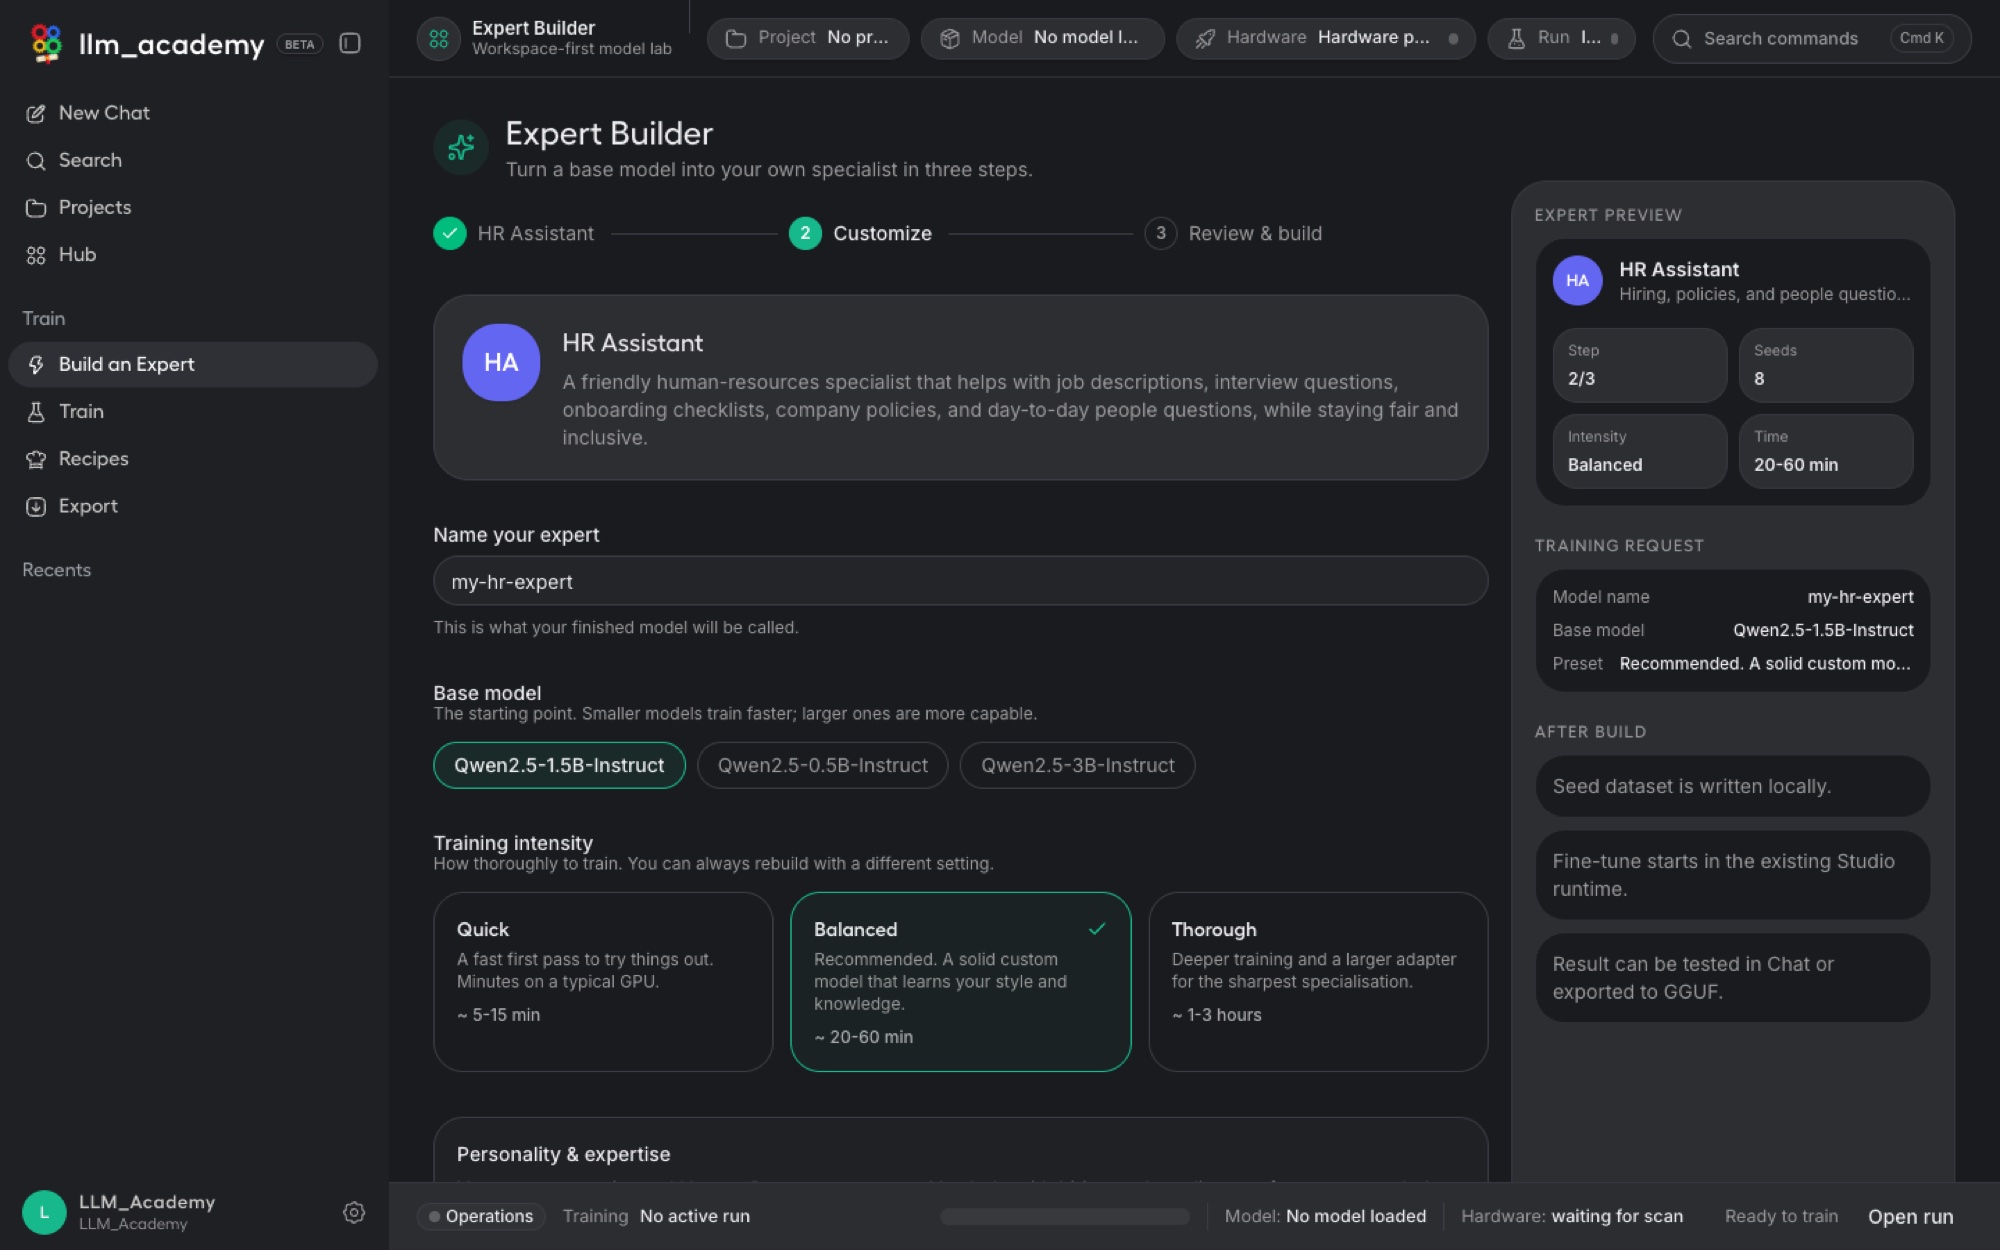Screen dimensions: 2000x1250
Task: Click the Search commands box
Action: pos(1811,38)
